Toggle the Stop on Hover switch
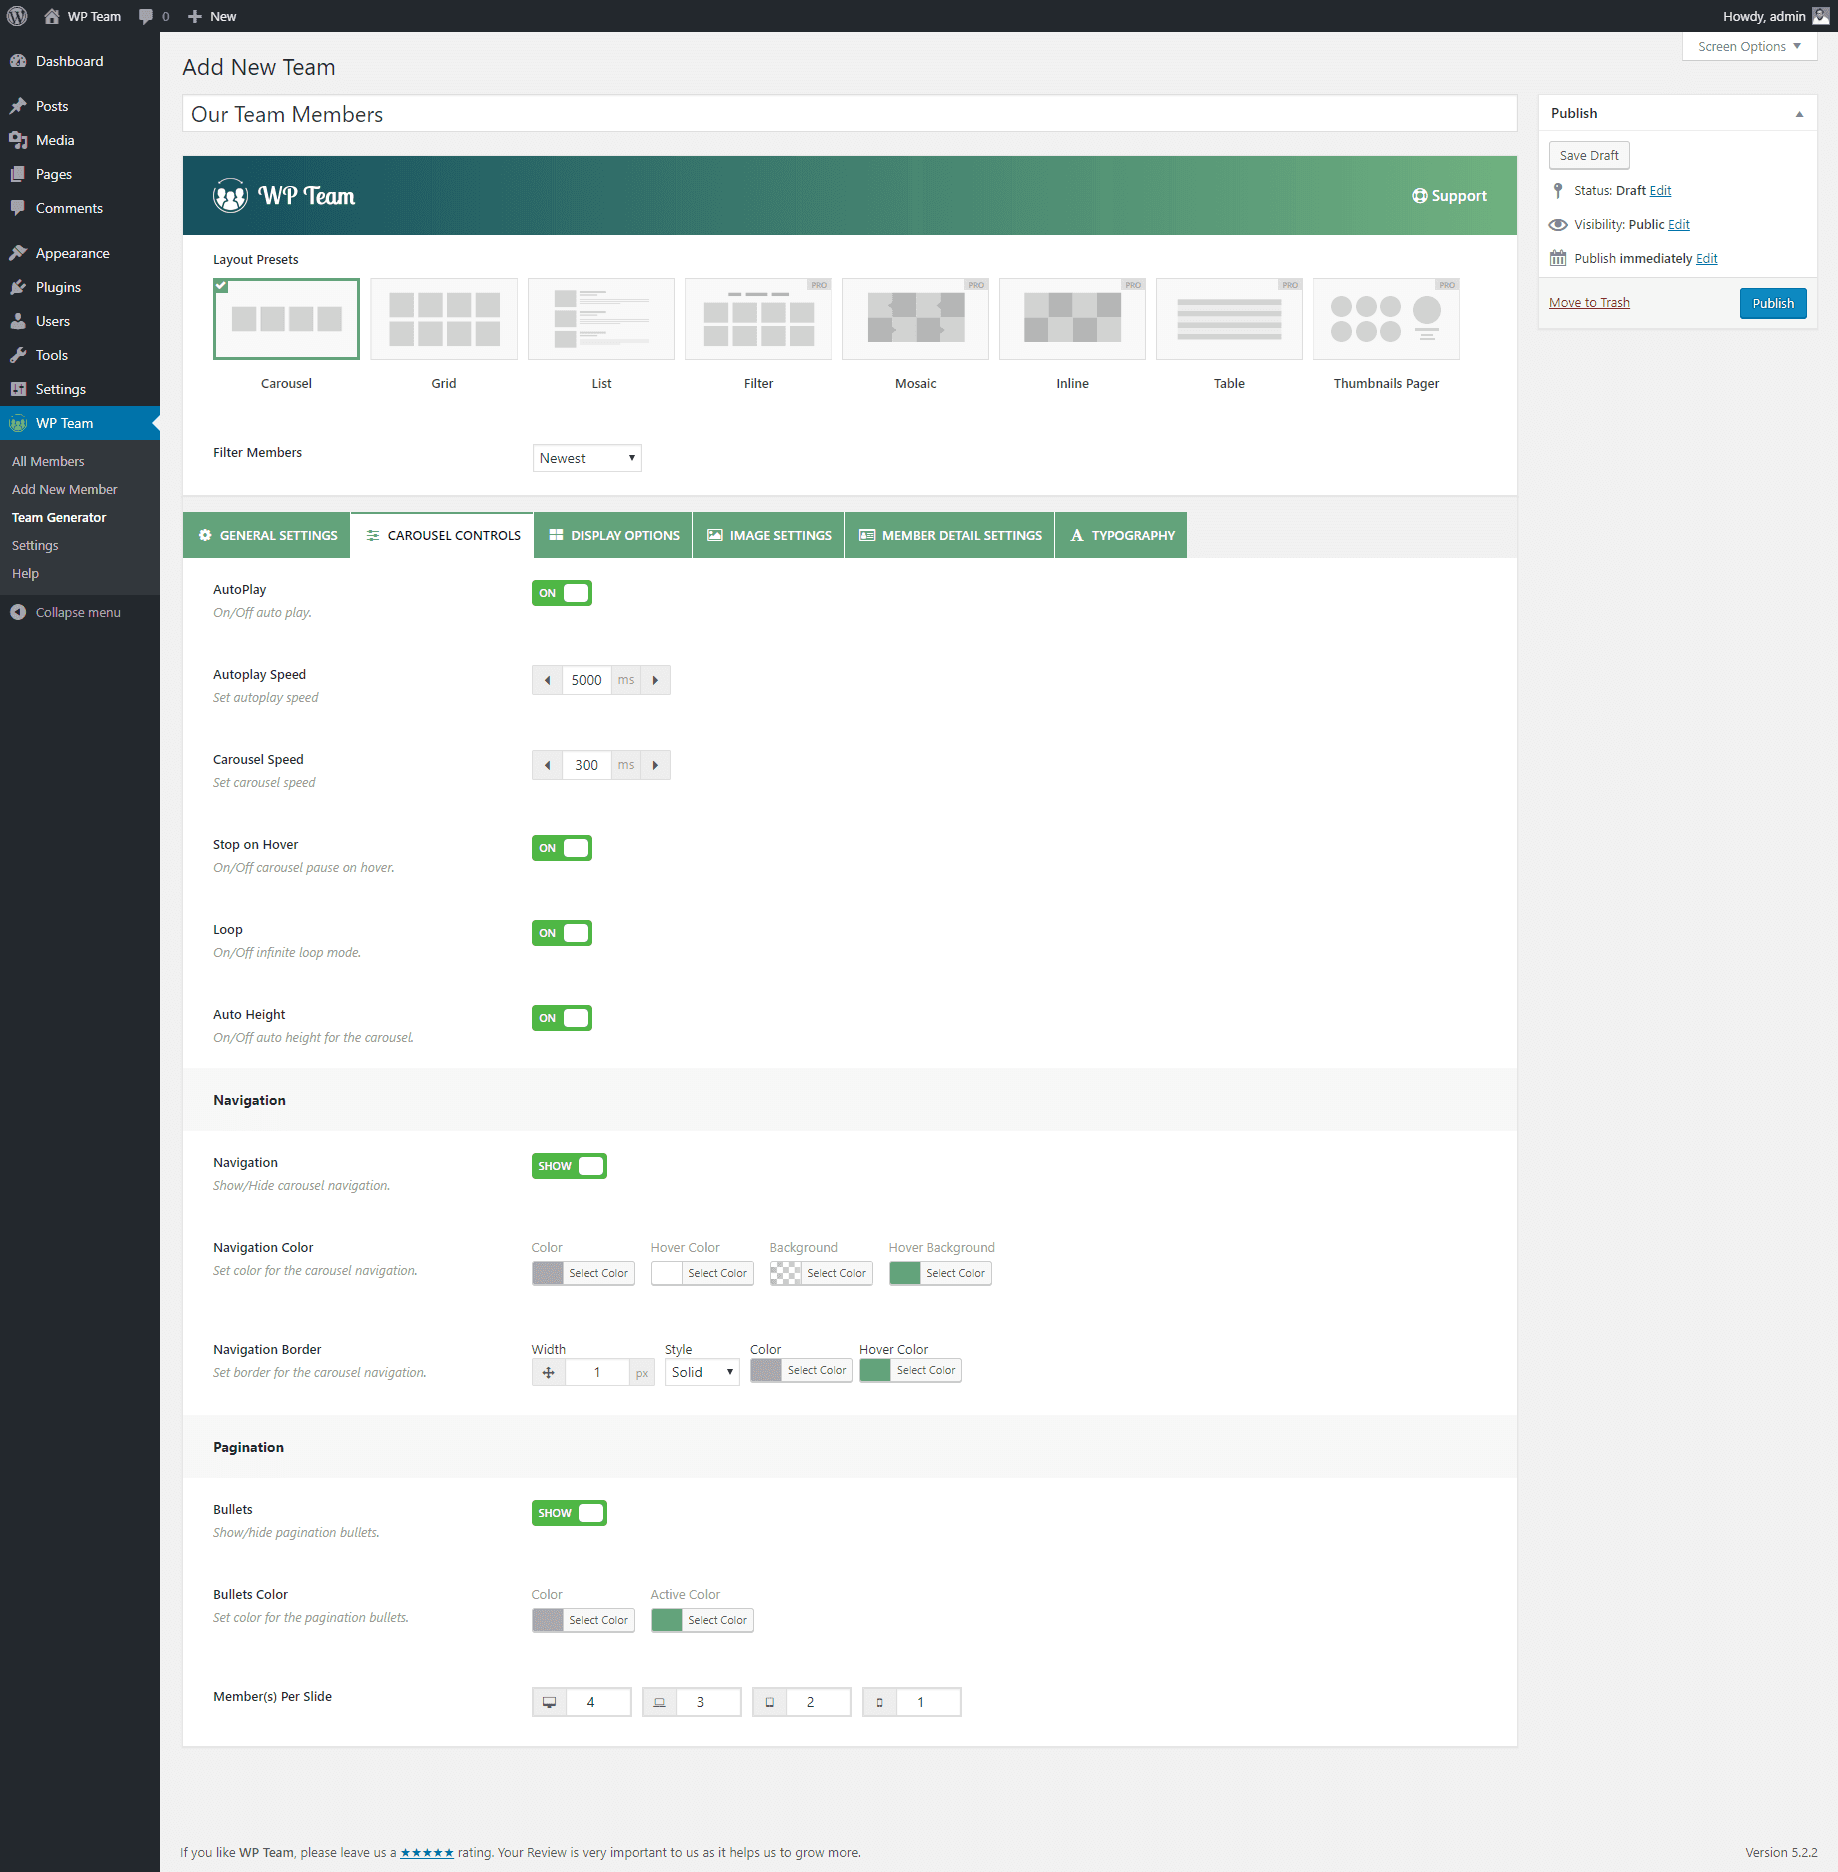The height and width of the screenshot is (1872, 1838). [561, 848]
